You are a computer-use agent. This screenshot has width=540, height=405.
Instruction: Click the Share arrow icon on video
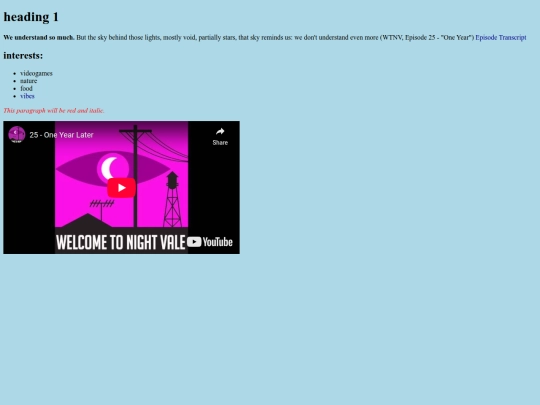(x=220, y=131)
